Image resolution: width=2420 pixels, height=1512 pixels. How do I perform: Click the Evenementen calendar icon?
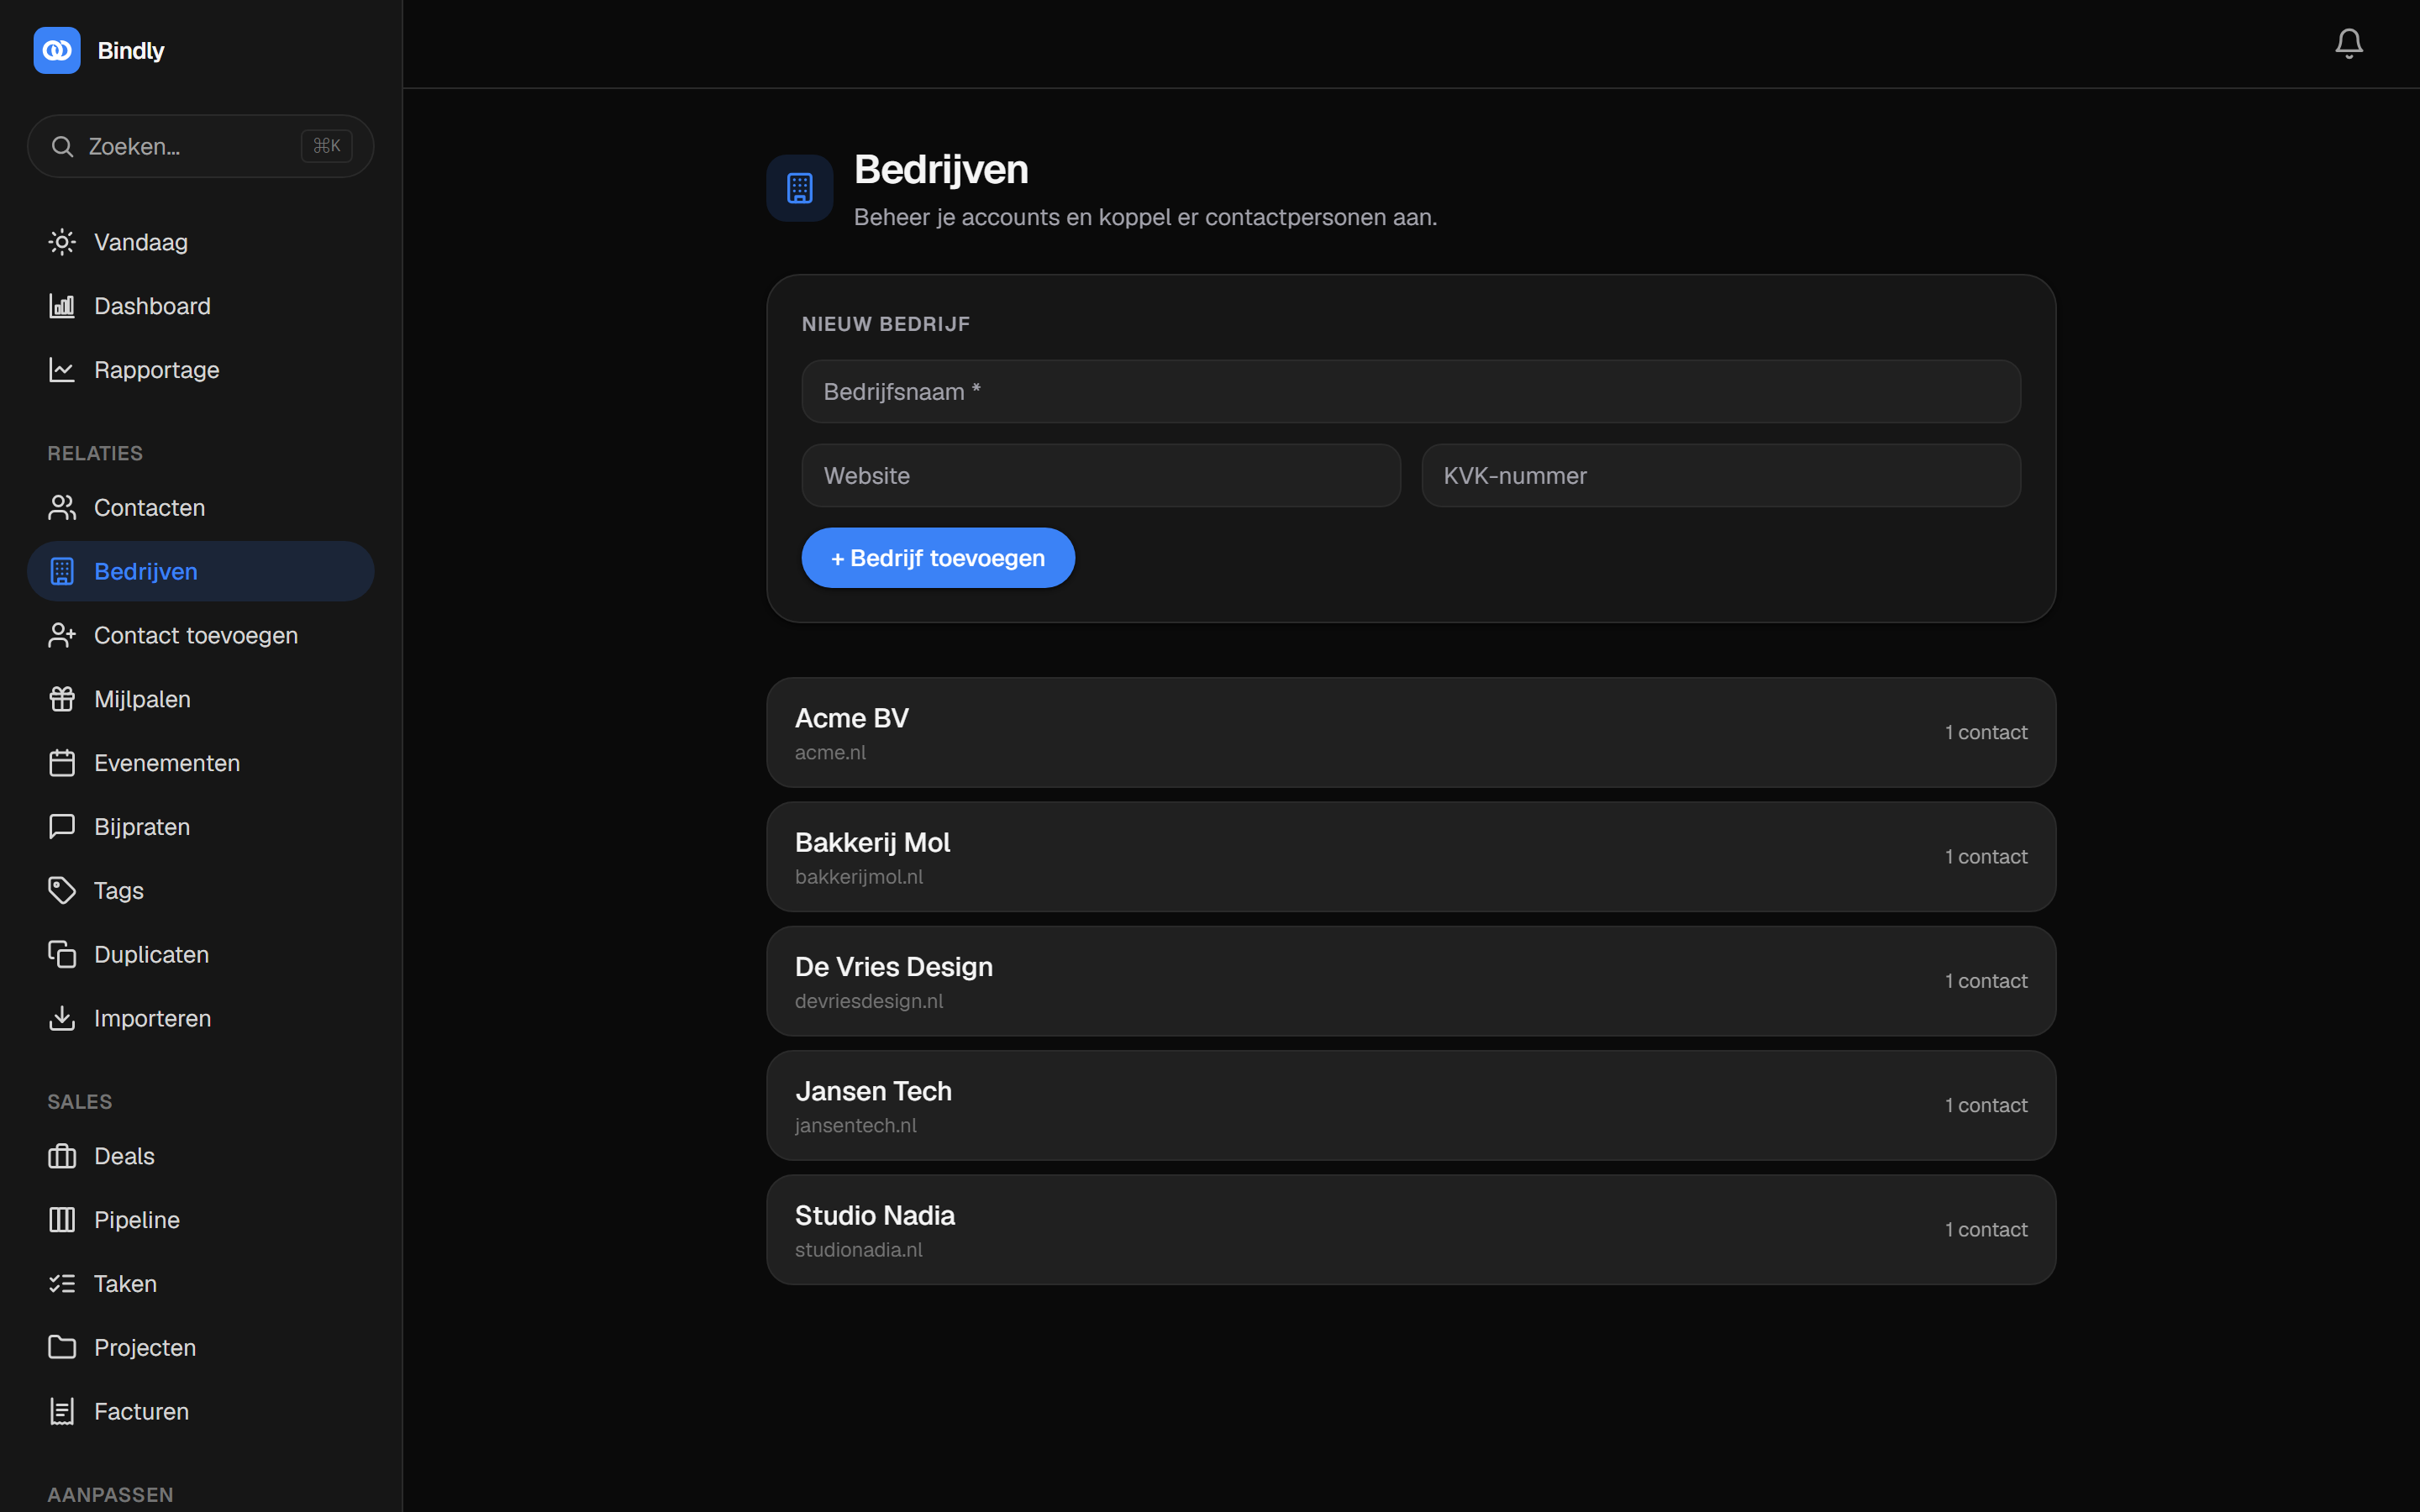[62, 763]
